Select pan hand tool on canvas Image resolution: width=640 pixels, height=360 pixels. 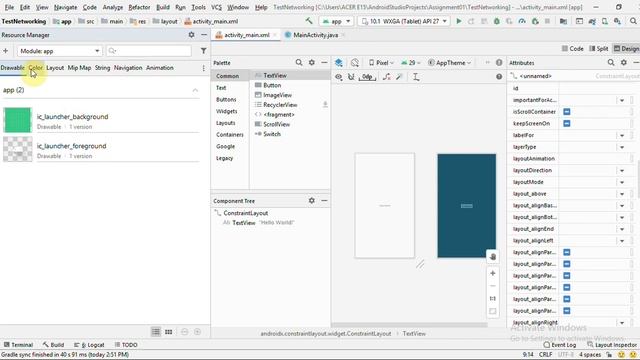click(493, 256)
